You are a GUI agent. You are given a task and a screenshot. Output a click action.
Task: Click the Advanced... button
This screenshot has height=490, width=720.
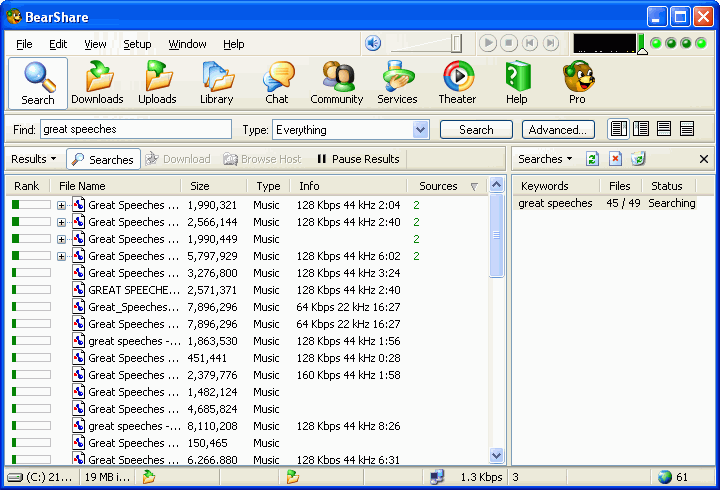(558, 130)
